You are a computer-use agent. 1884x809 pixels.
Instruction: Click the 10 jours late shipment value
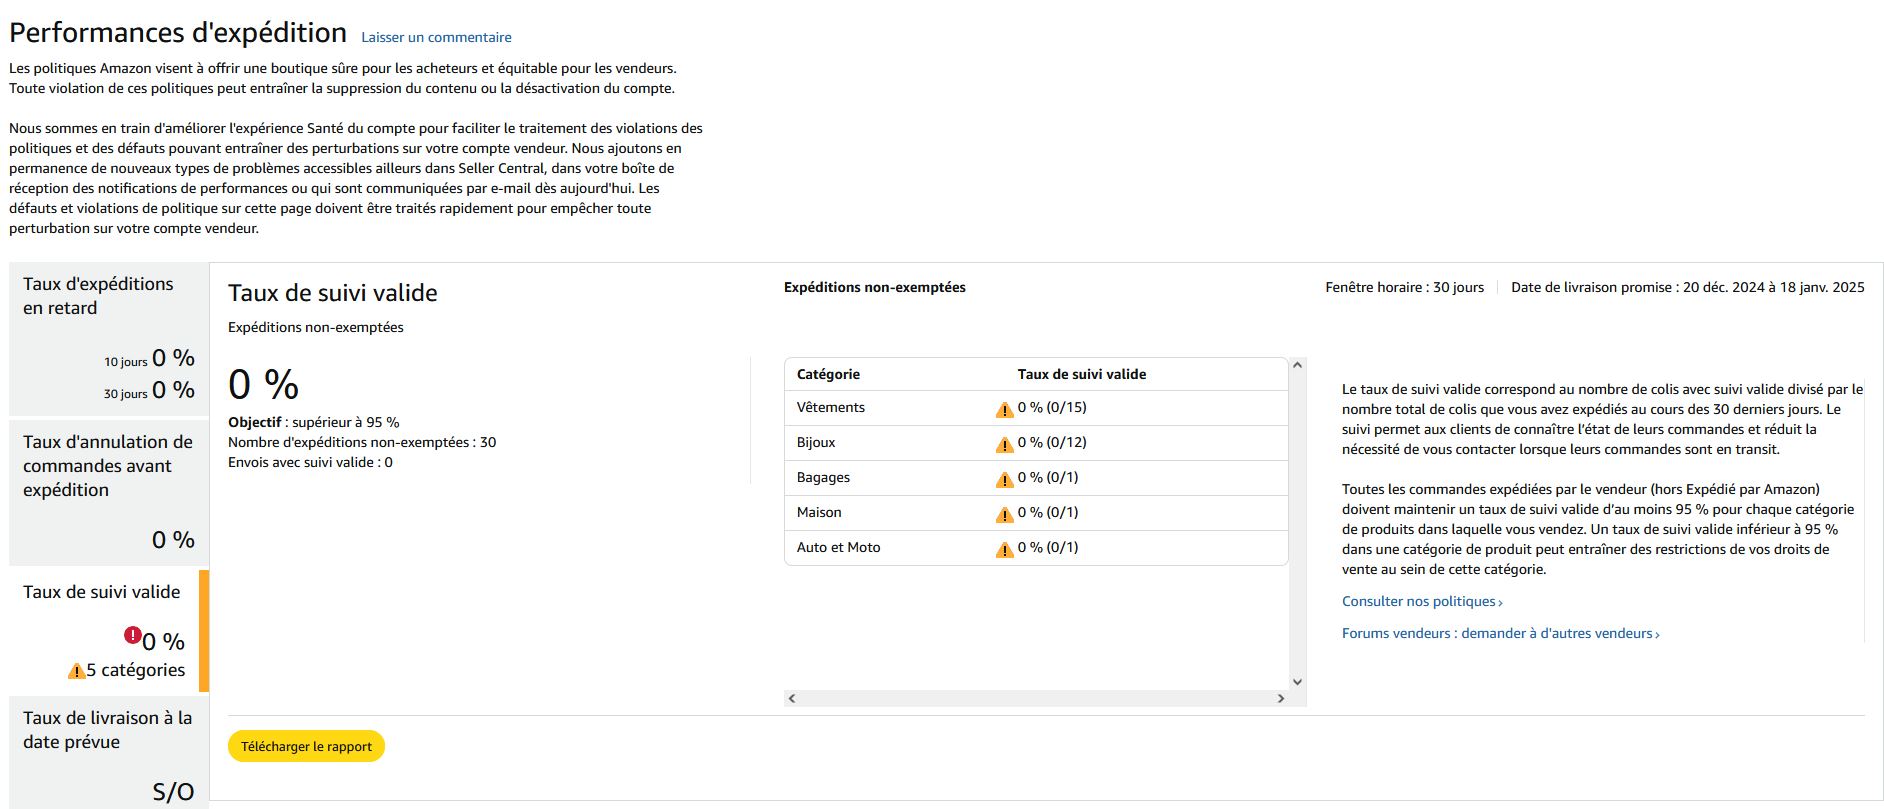(x=173, y=358)
